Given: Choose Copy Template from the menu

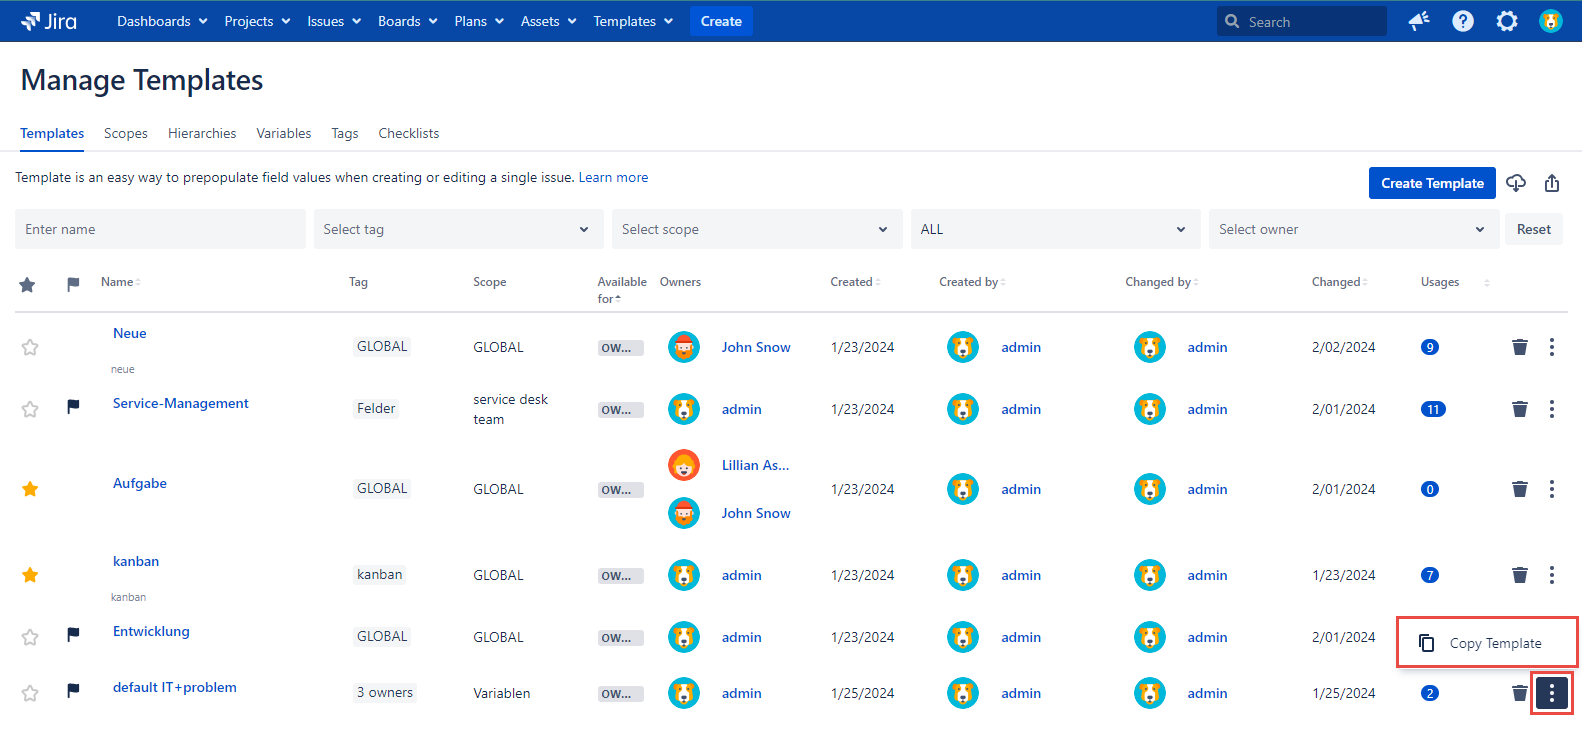Looking at the screenshot, I should coord(1494,643).
